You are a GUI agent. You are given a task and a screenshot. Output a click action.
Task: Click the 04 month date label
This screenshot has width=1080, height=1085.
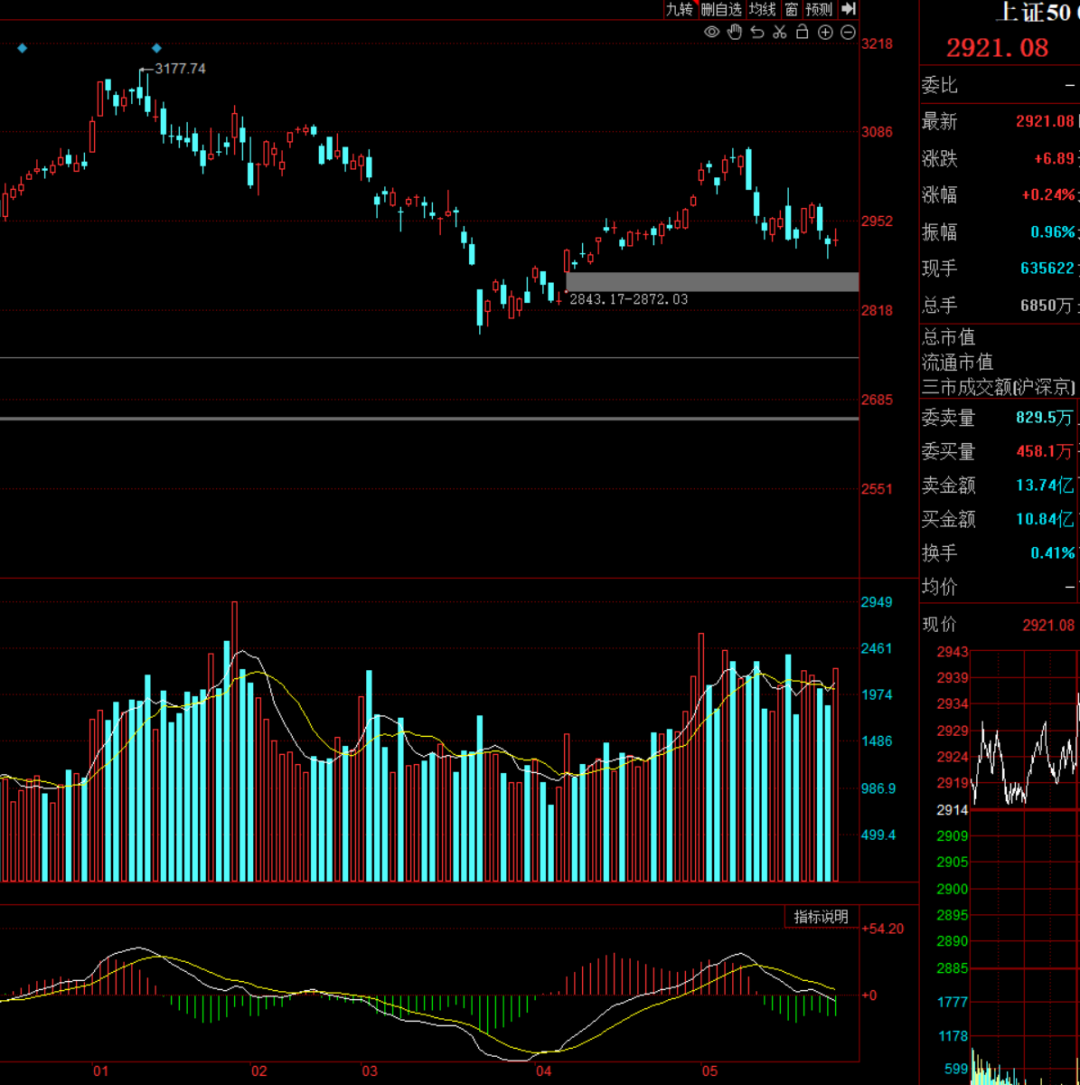click(x=544, y=1071)
